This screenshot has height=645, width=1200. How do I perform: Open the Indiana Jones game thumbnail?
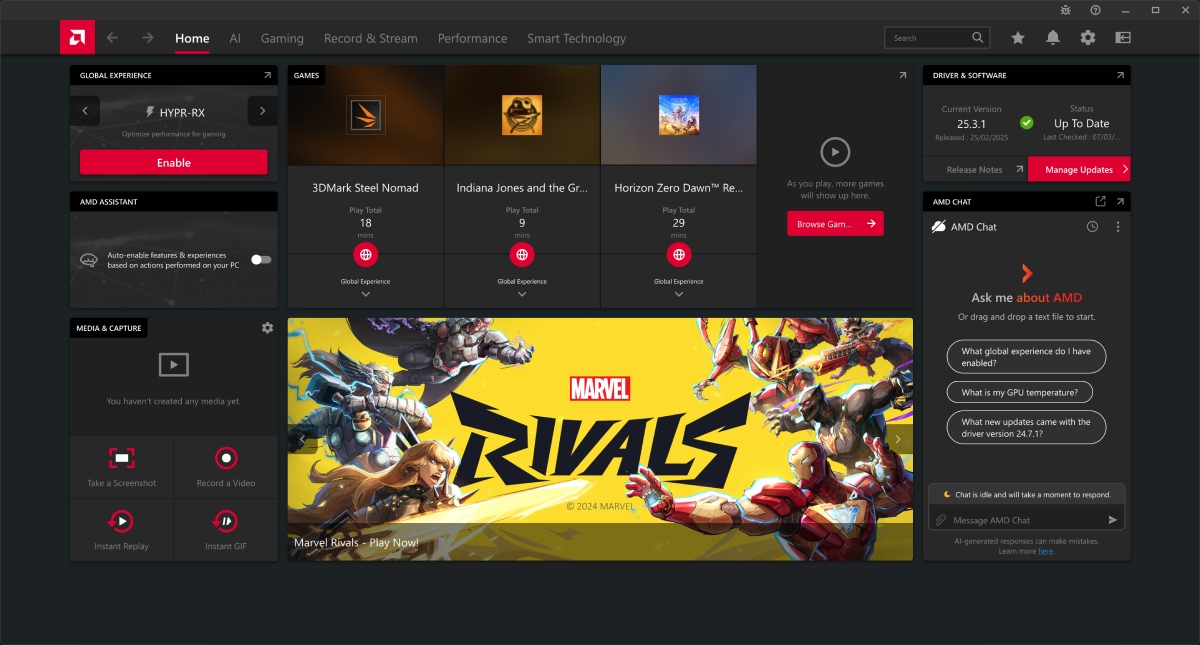[522, 115]
